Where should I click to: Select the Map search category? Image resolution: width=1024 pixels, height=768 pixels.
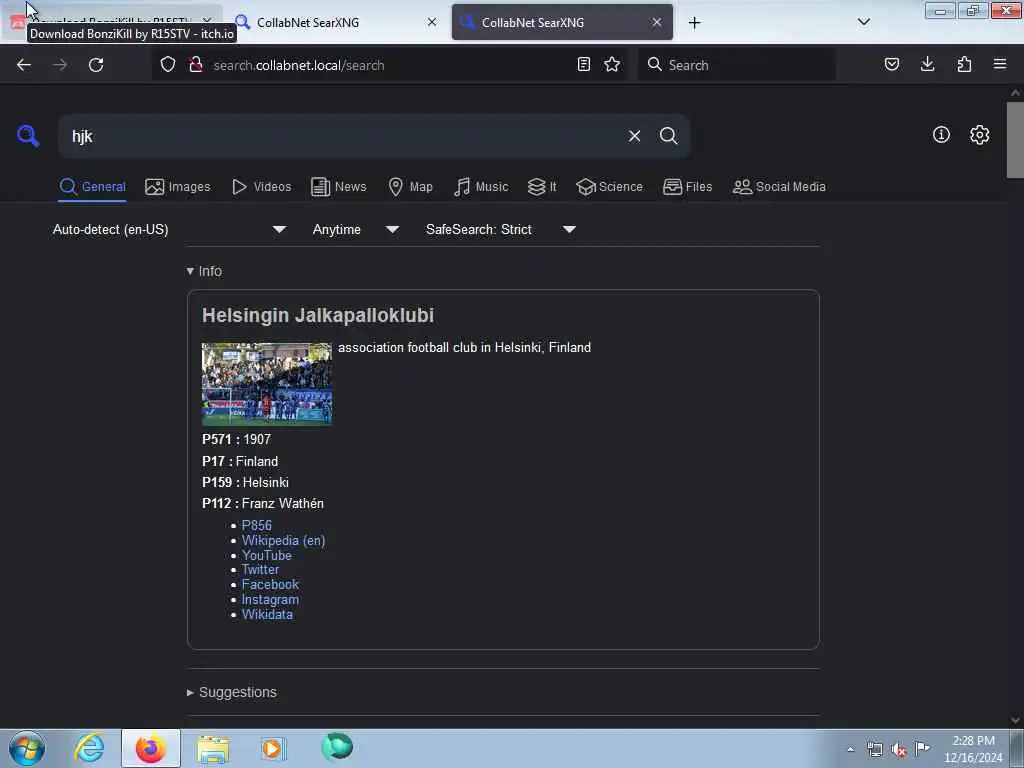[410, 187]
